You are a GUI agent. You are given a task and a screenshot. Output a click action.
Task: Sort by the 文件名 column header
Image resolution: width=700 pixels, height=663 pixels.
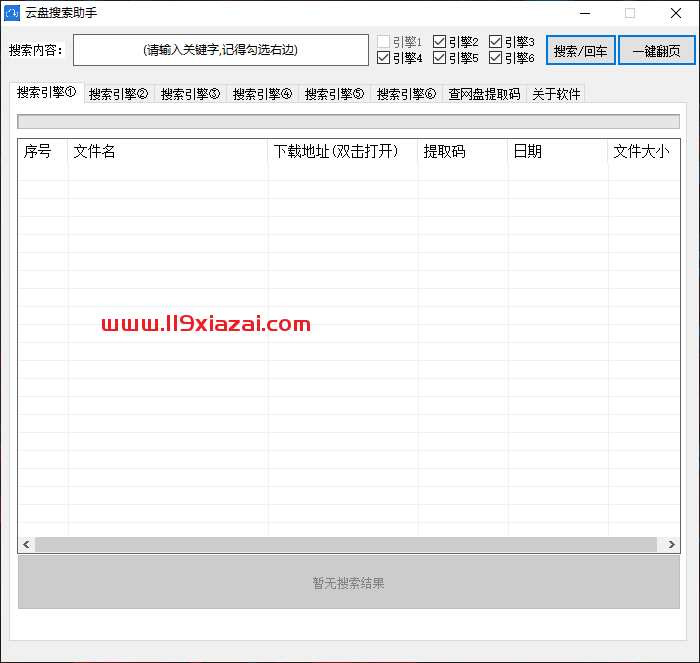click(168, 151)
